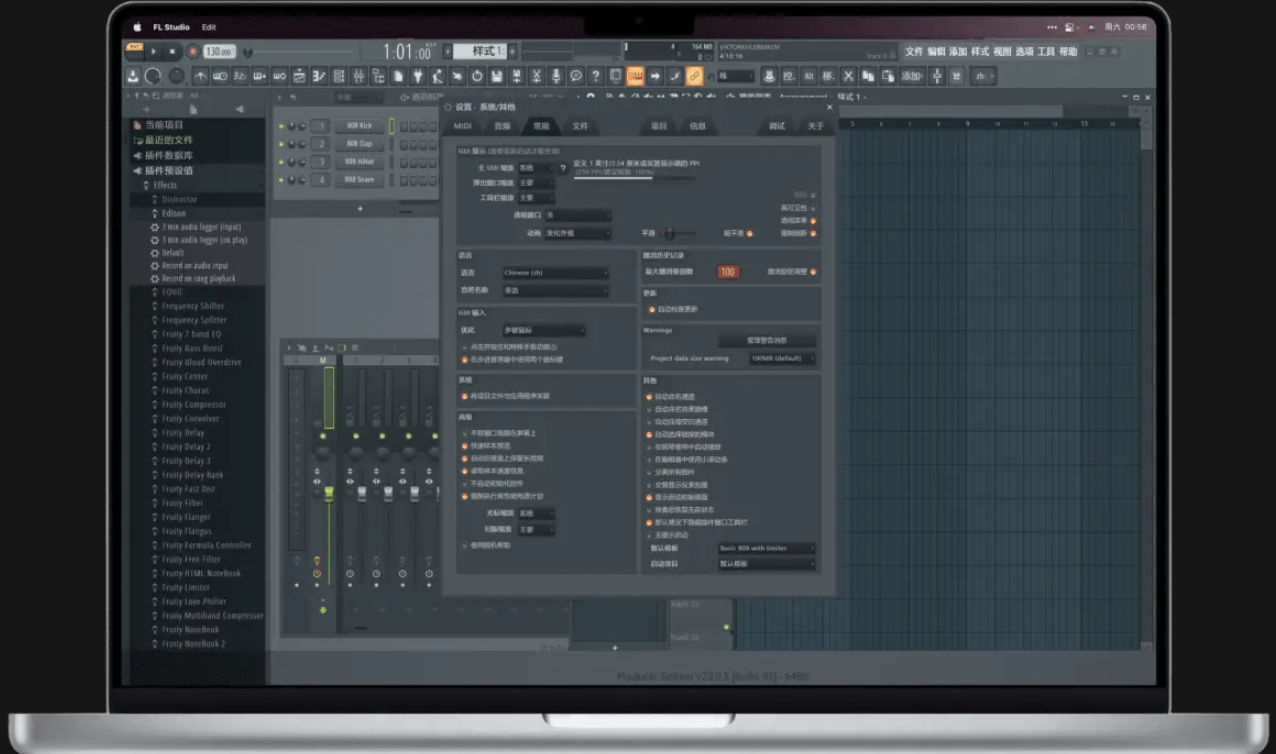Image resolution: width=1276 pixels, height=754 pixels.
Task: Toggle the automatic update check option
Action: (652, 309)
